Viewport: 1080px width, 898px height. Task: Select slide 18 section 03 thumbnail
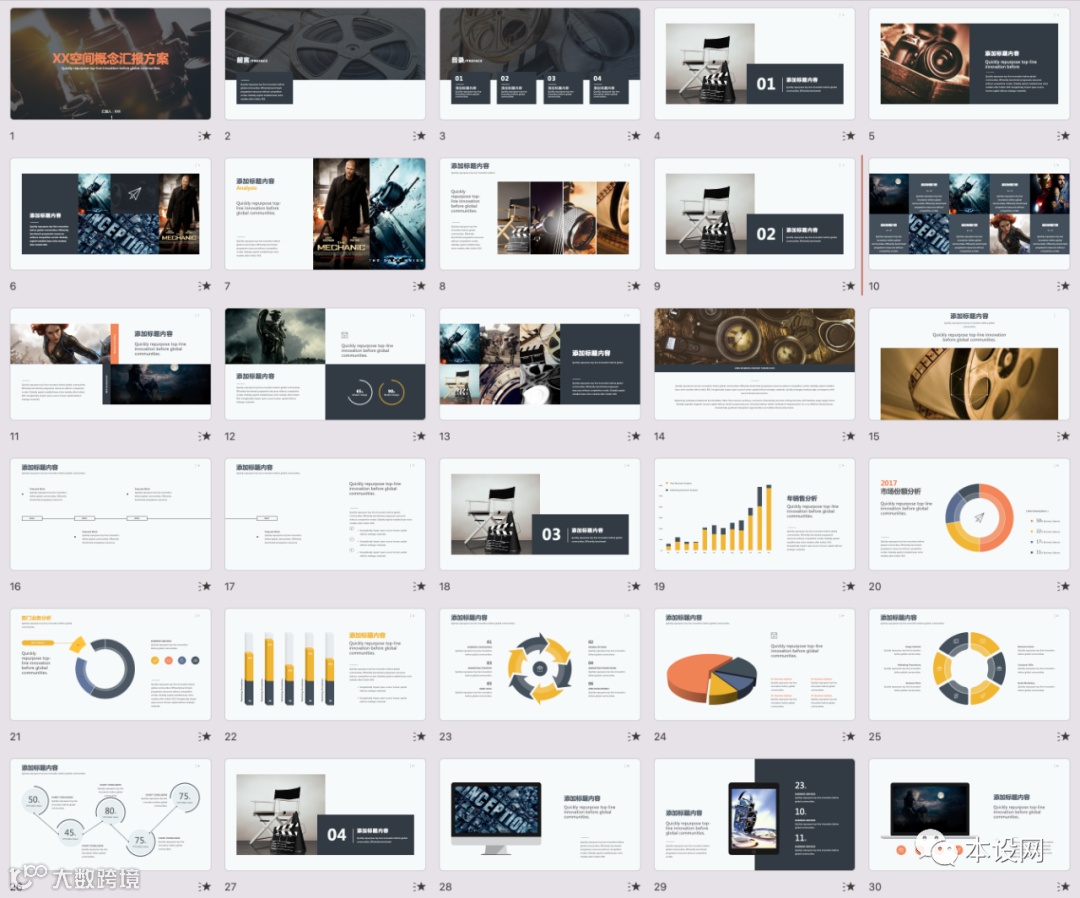(540, 514)
